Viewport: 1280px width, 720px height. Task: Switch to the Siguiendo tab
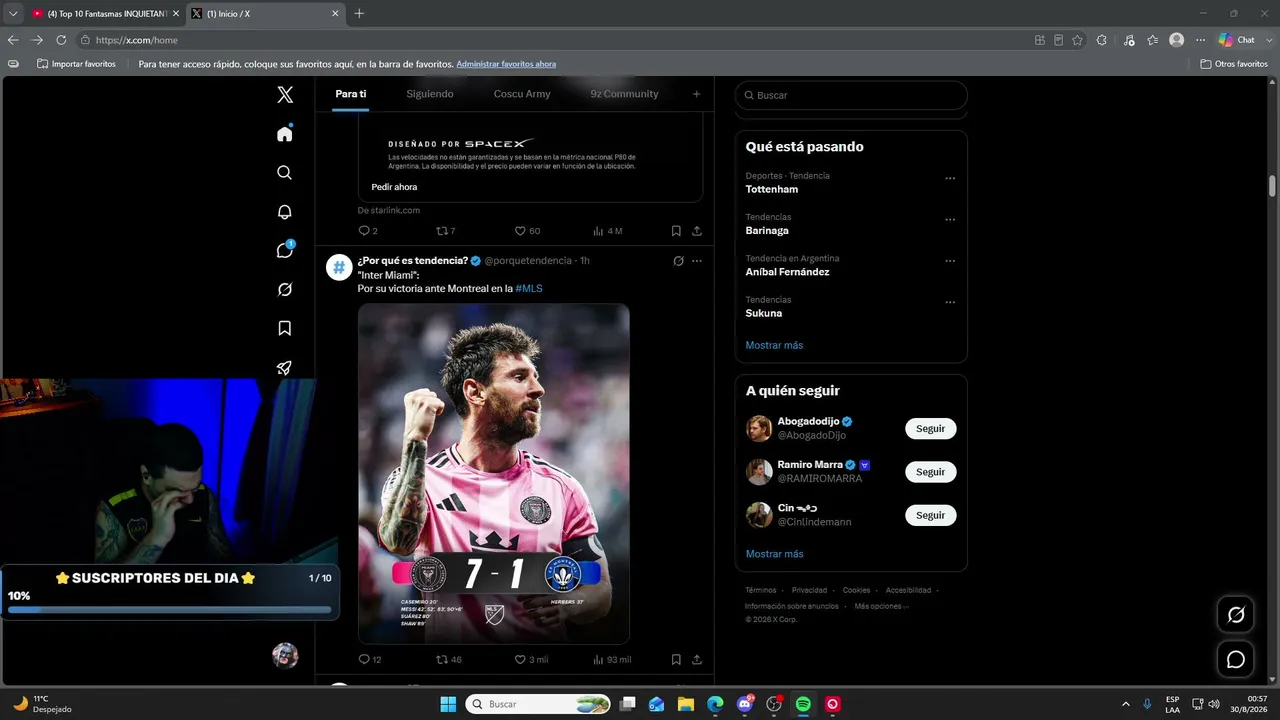click(430, 94)
